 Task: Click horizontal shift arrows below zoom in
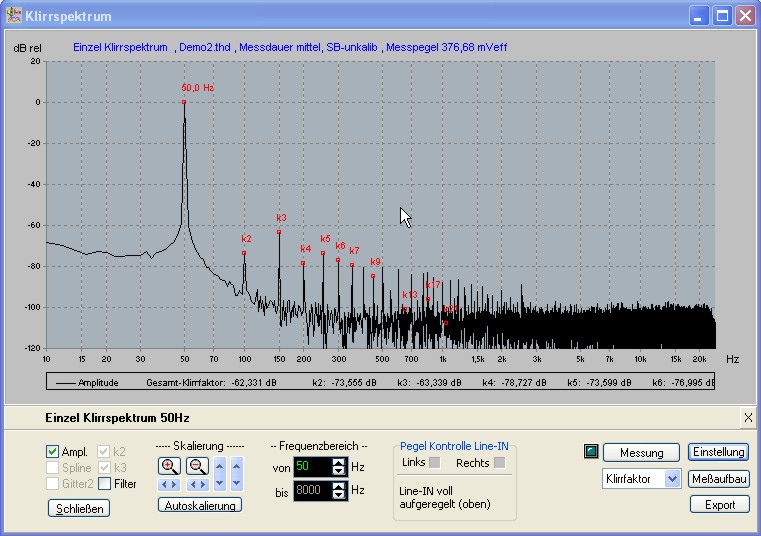click(169, 485)
